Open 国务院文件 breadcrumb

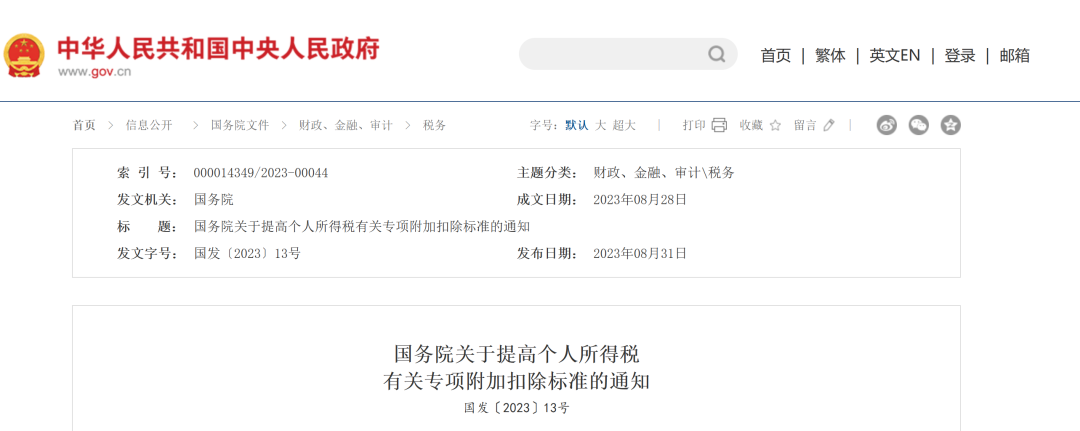click(240, 125)
